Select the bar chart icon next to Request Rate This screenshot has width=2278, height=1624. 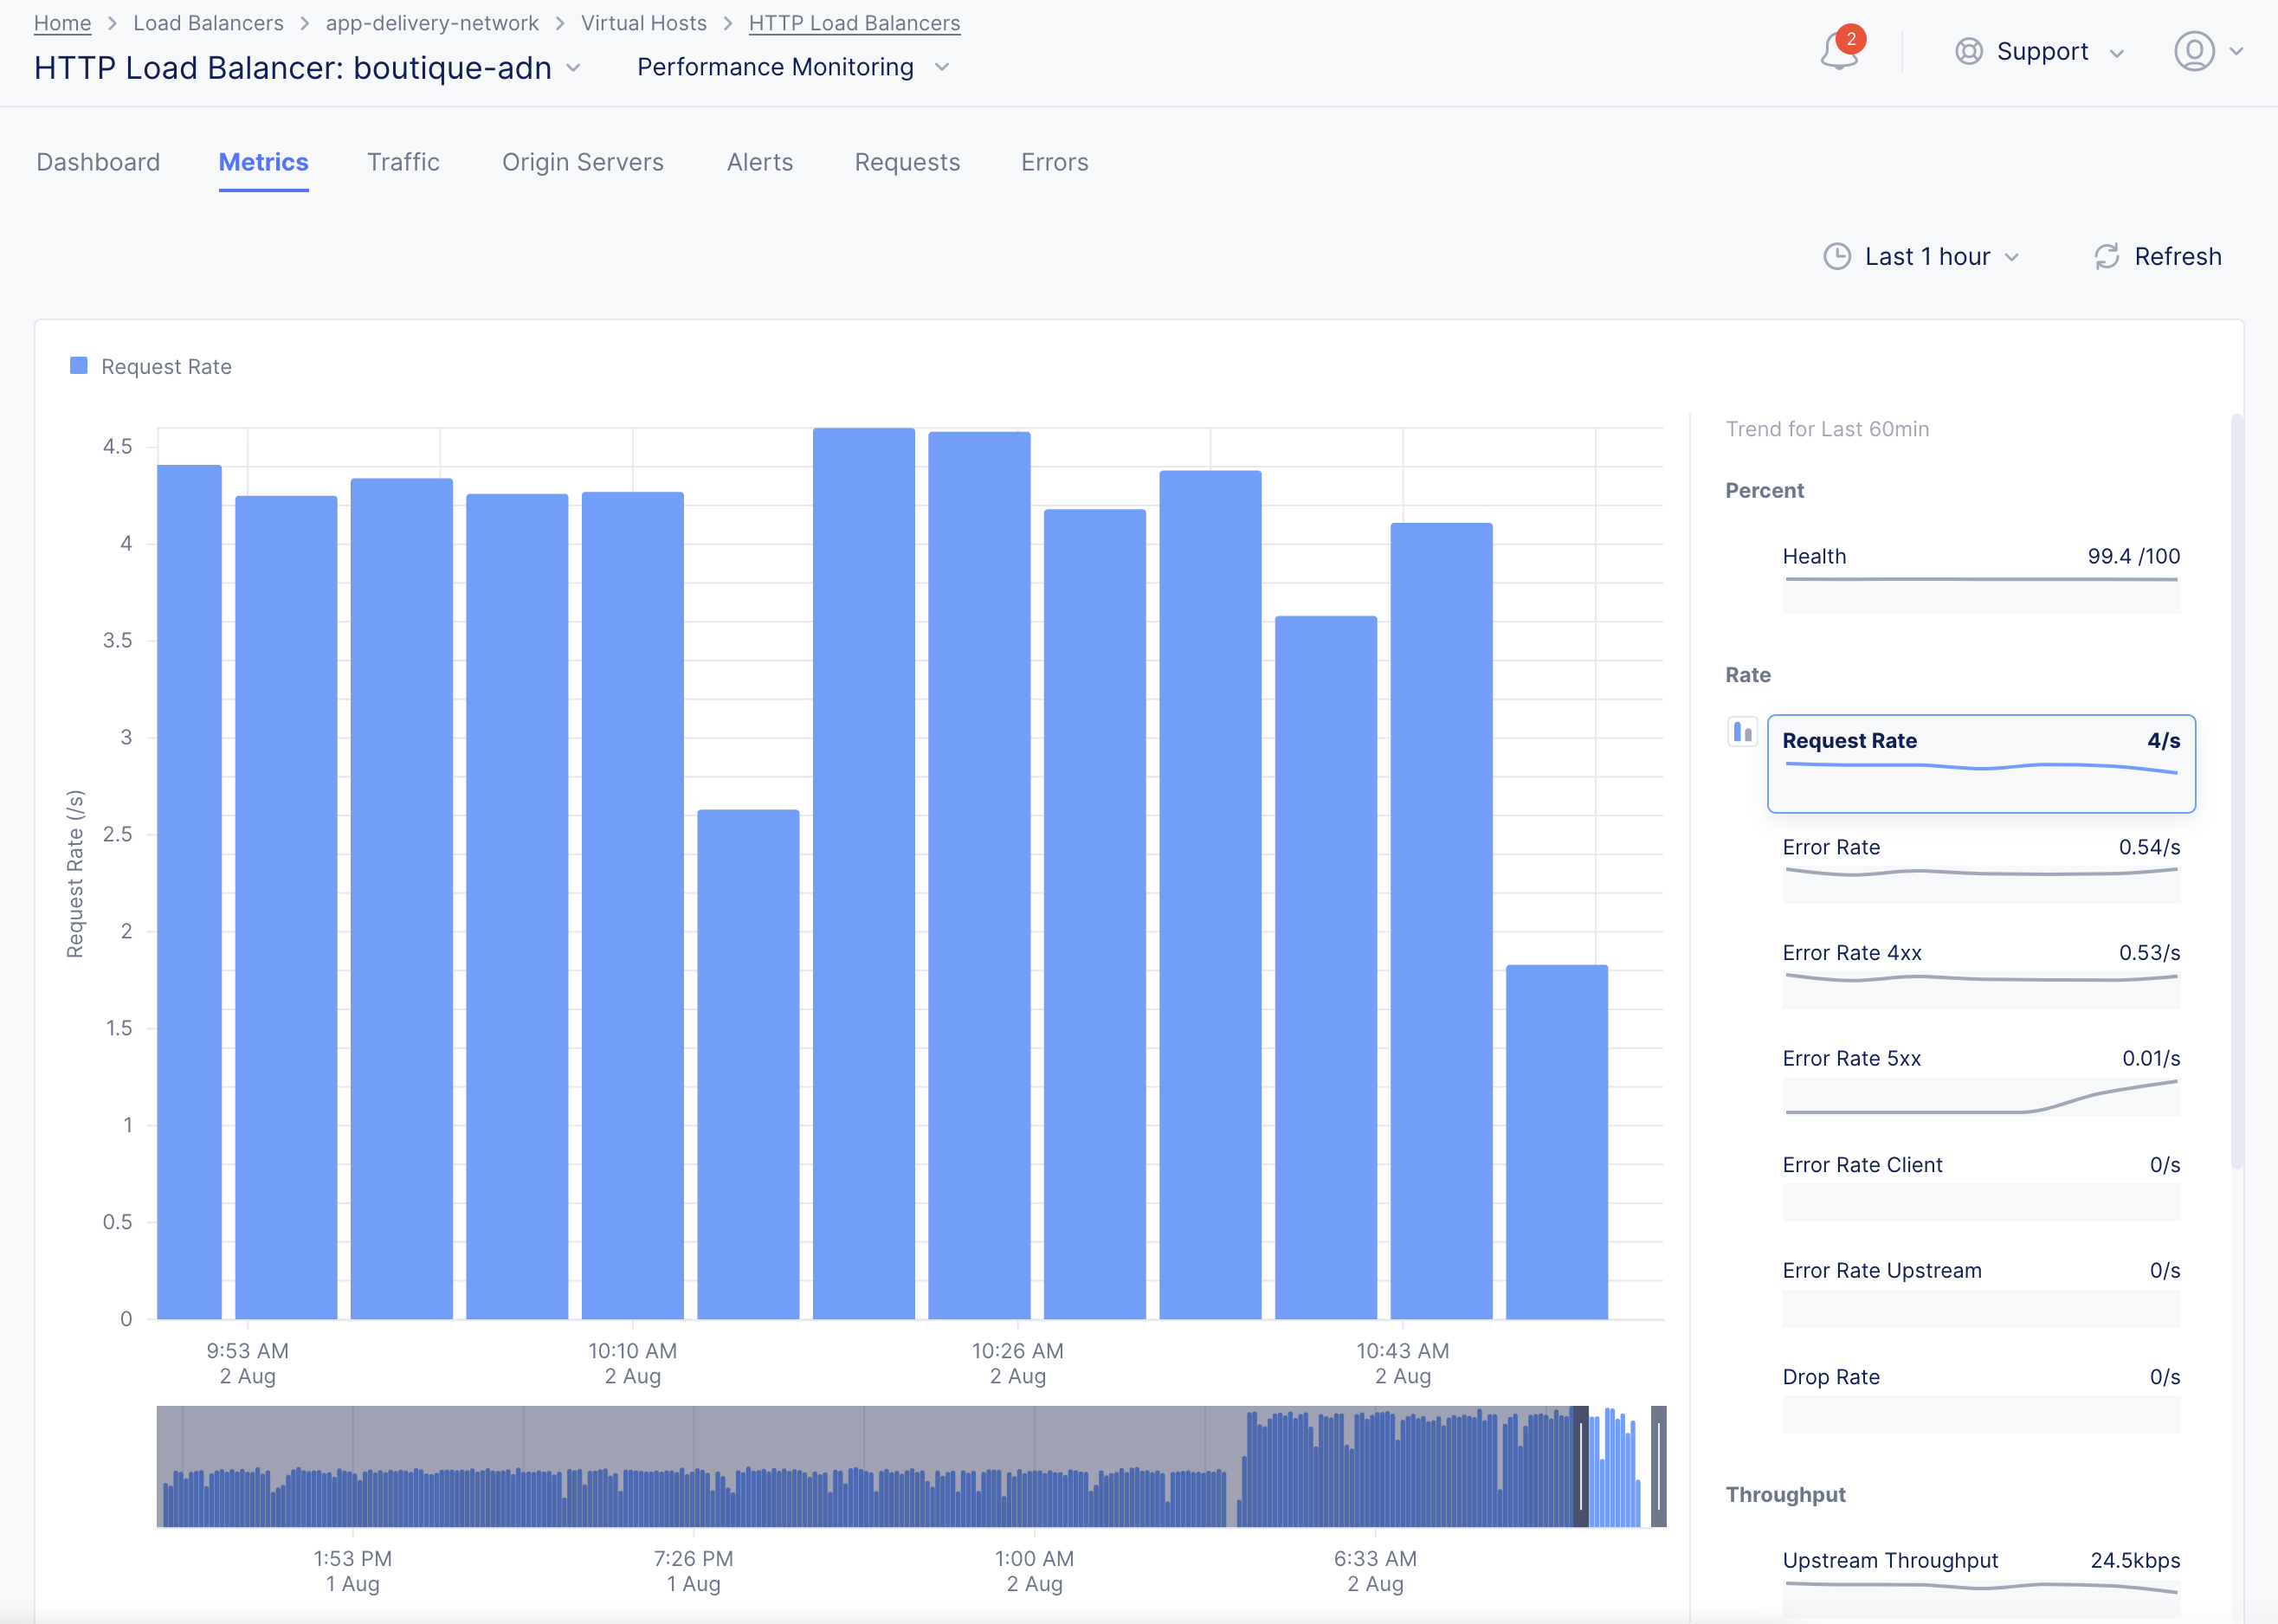point(1744,732)
